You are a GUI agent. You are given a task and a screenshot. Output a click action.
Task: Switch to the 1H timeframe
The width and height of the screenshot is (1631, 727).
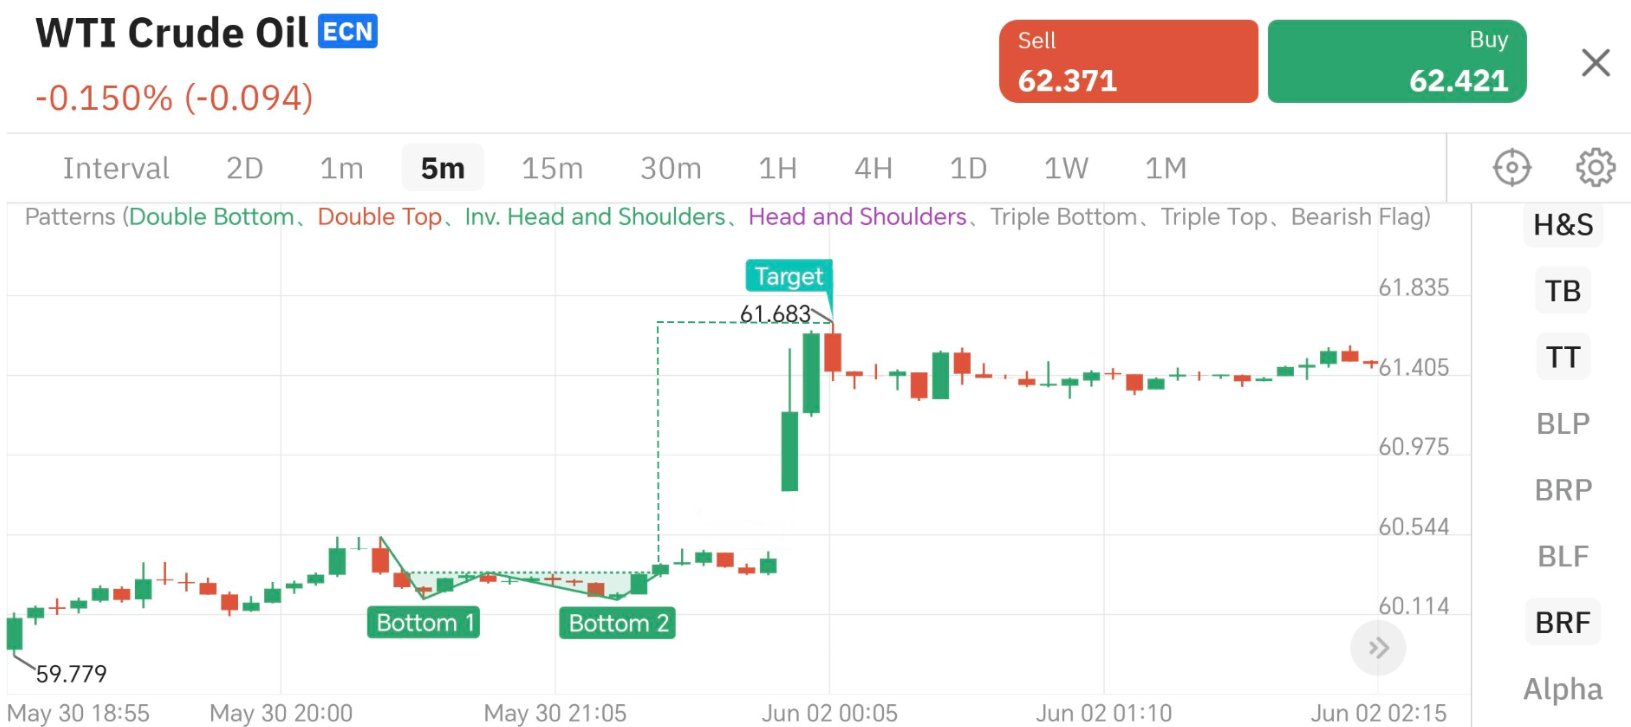778,168
